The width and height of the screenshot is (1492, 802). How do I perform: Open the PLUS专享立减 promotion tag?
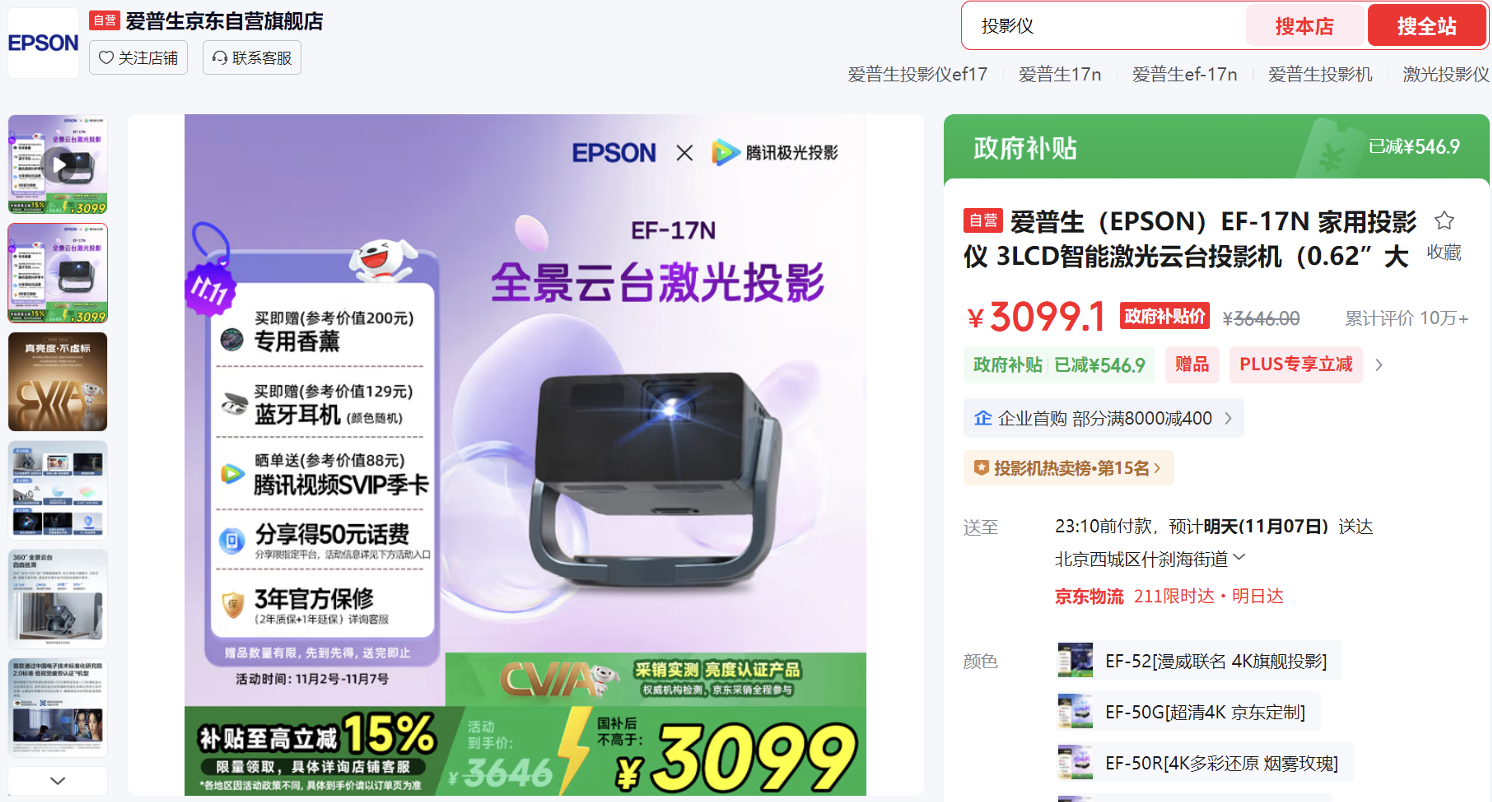[x=1295, y=365]
